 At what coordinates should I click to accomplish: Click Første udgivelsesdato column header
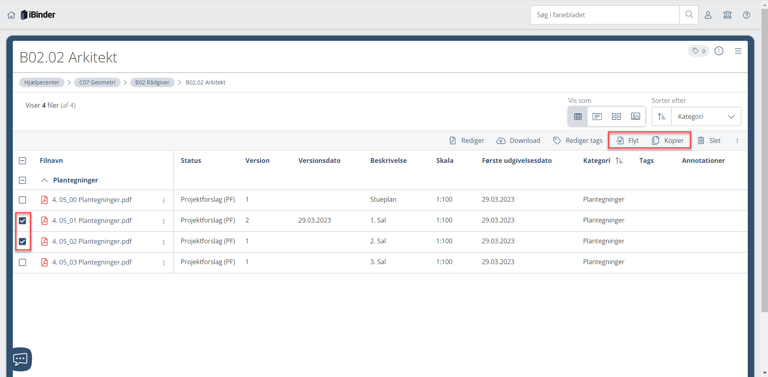pos(517,161)
